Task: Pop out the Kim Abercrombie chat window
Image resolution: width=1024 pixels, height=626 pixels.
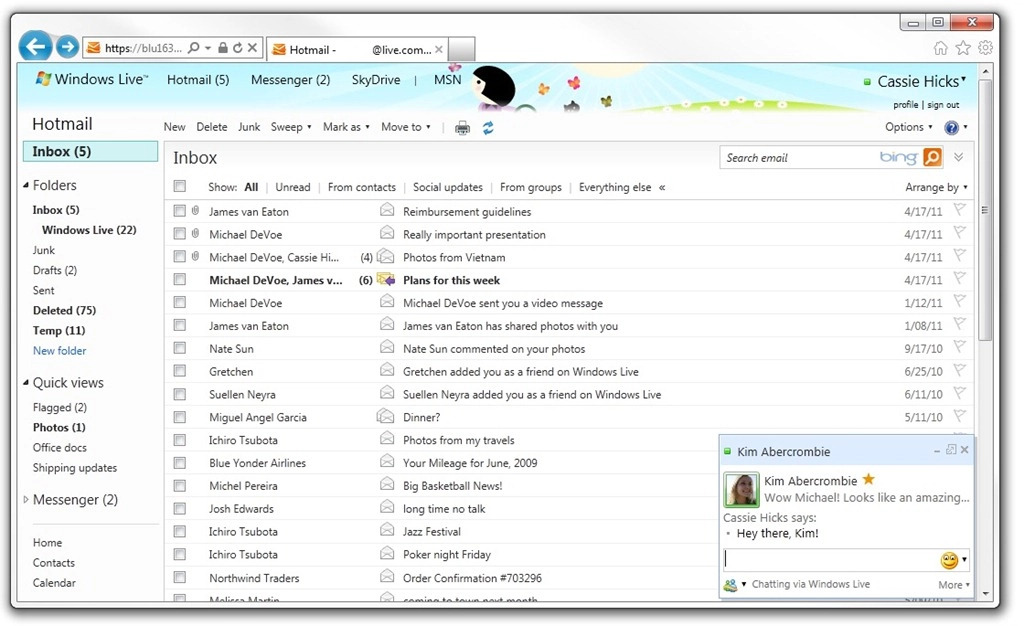Action: pyautogui.click(x=951, y=451)
